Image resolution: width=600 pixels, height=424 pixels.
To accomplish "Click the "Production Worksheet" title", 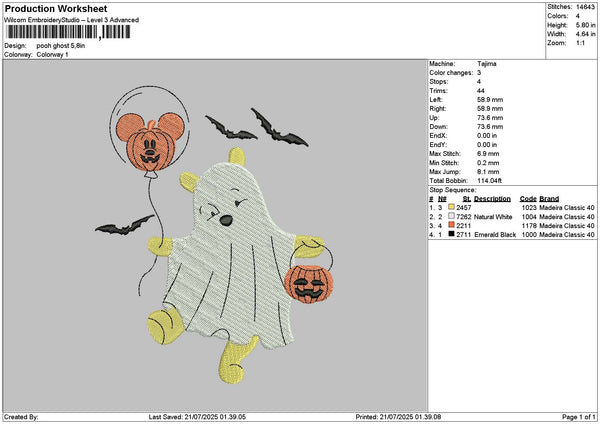I will point(56,9).
